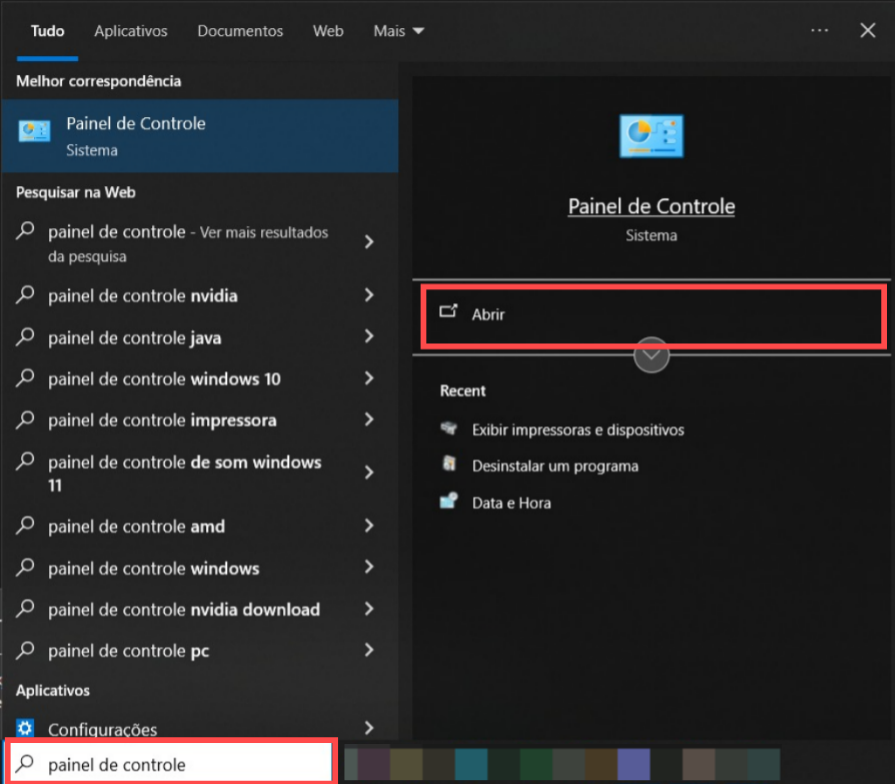Click the Configurações gear icon
The height and width of the screenshot is (784, 895).
click(x=25, y=728)
